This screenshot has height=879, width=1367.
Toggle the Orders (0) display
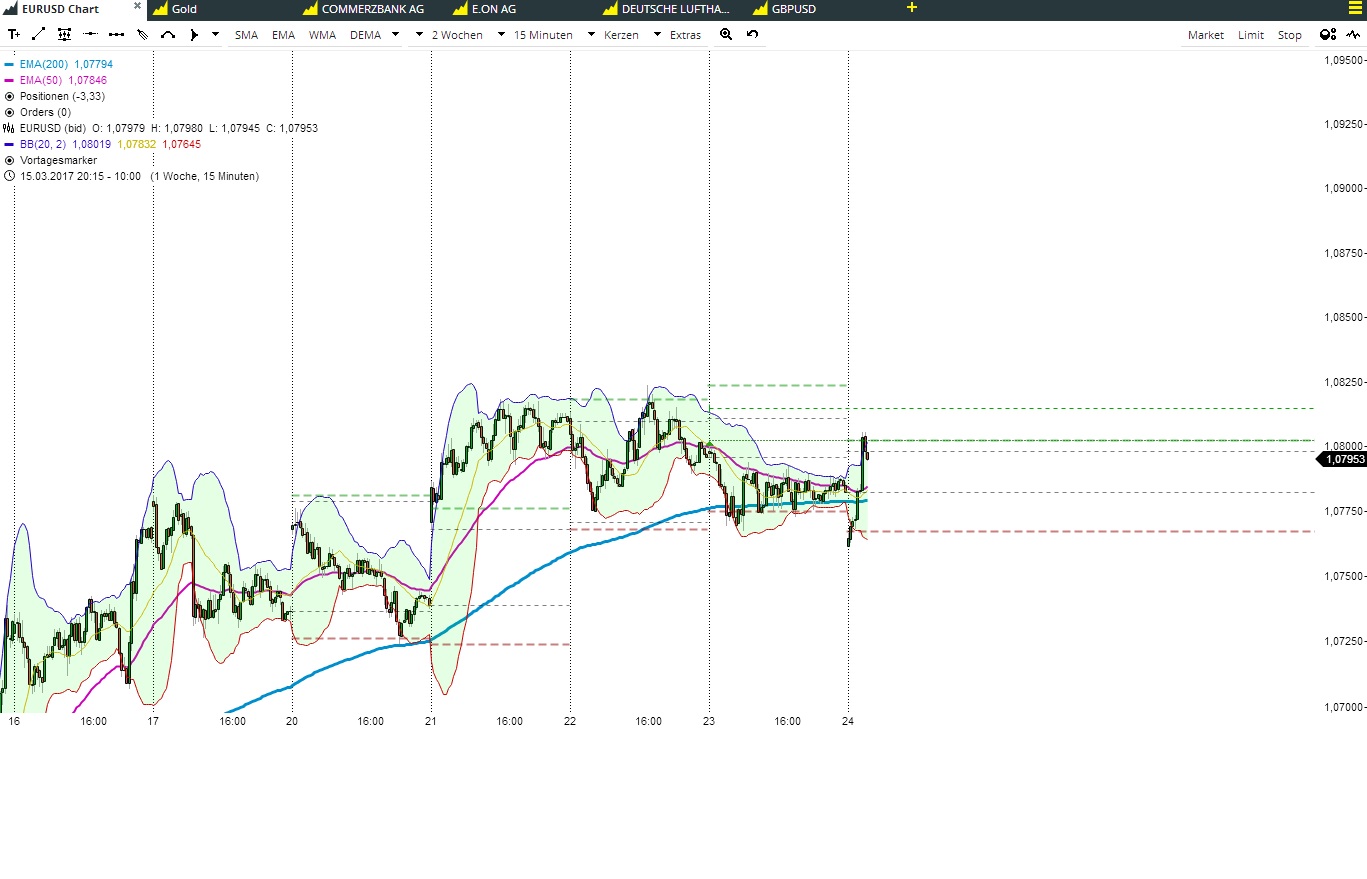[x=11, y=112]
